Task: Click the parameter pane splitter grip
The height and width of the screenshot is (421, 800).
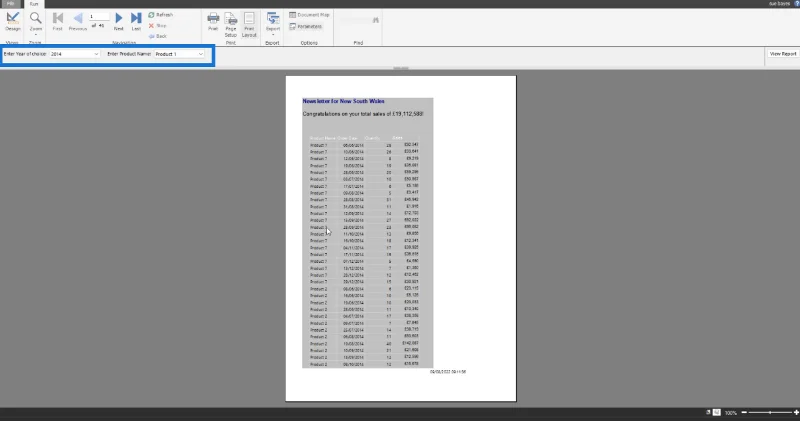Action: point(401,68)
